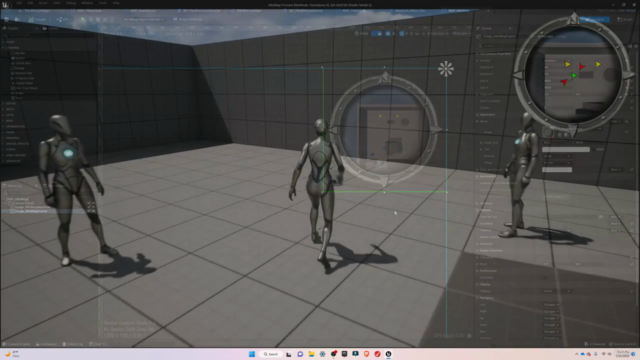This screenshot has height=360, width=640.
Task: Switch to Graph mode
Action: [x=625, y=19]
